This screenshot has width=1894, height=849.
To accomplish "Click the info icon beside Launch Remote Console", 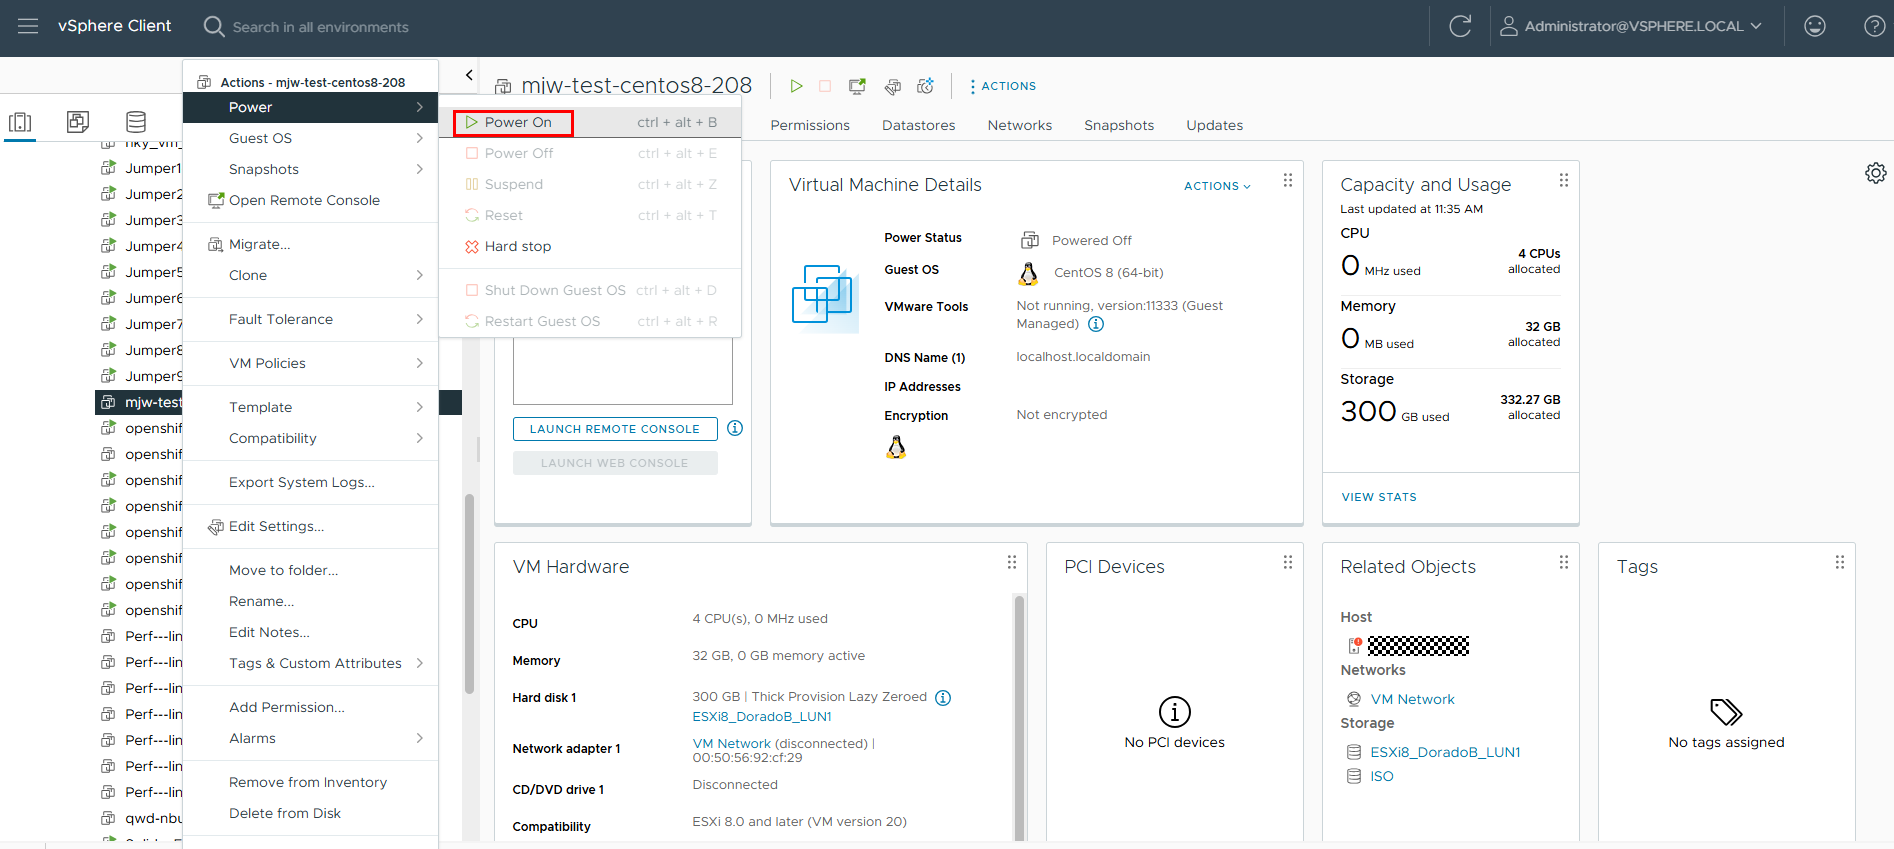I will 735,428.
